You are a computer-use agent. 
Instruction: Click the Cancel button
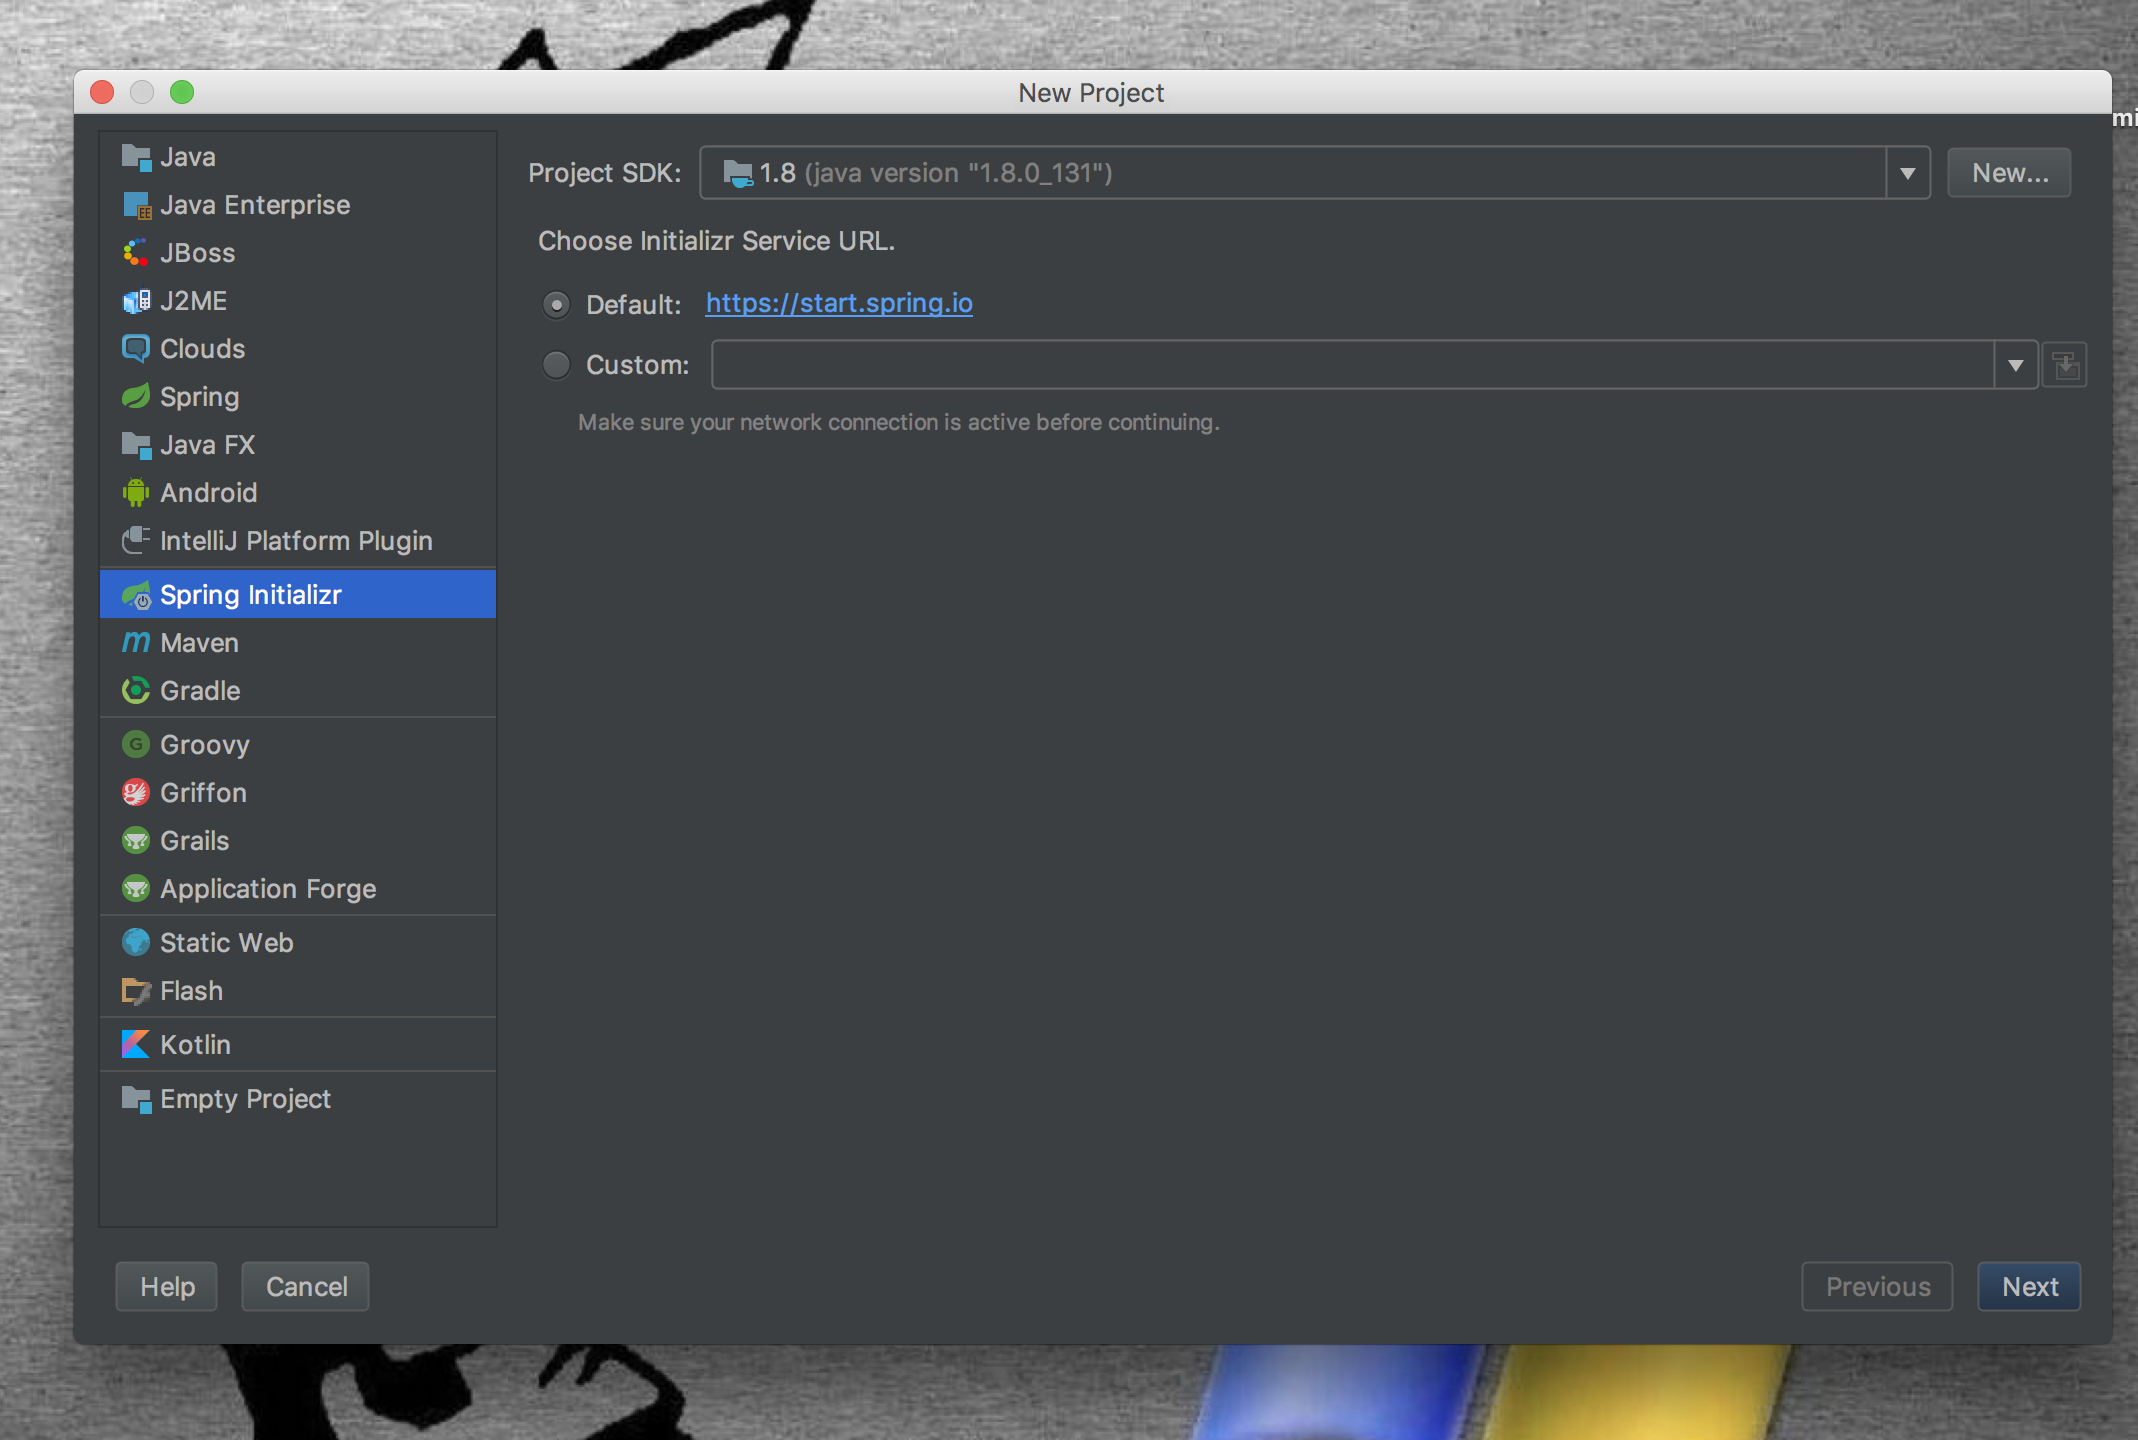point(306,1287)
